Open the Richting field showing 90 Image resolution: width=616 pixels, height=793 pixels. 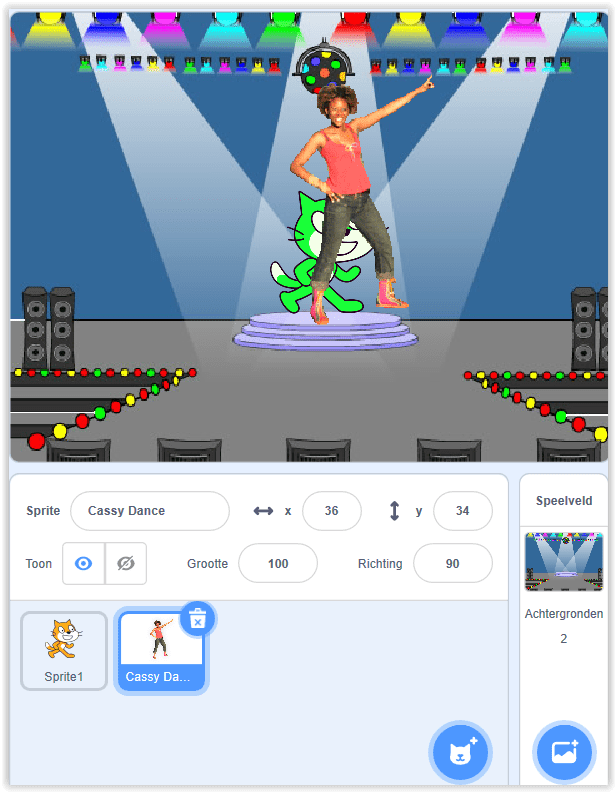coord(453,563)
